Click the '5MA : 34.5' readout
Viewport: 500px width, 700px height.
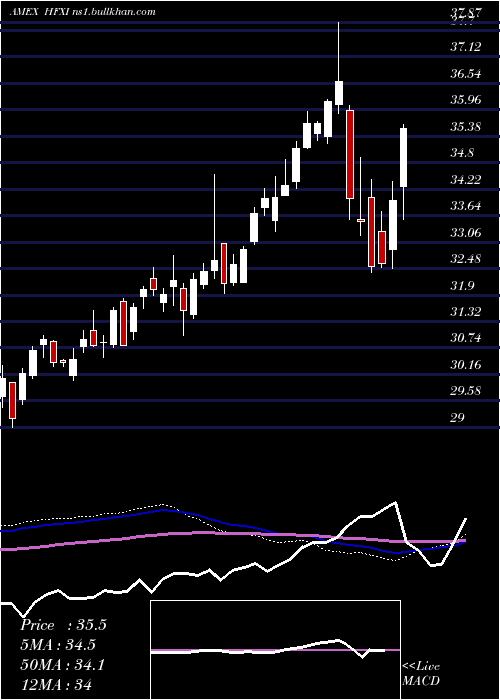58,645
